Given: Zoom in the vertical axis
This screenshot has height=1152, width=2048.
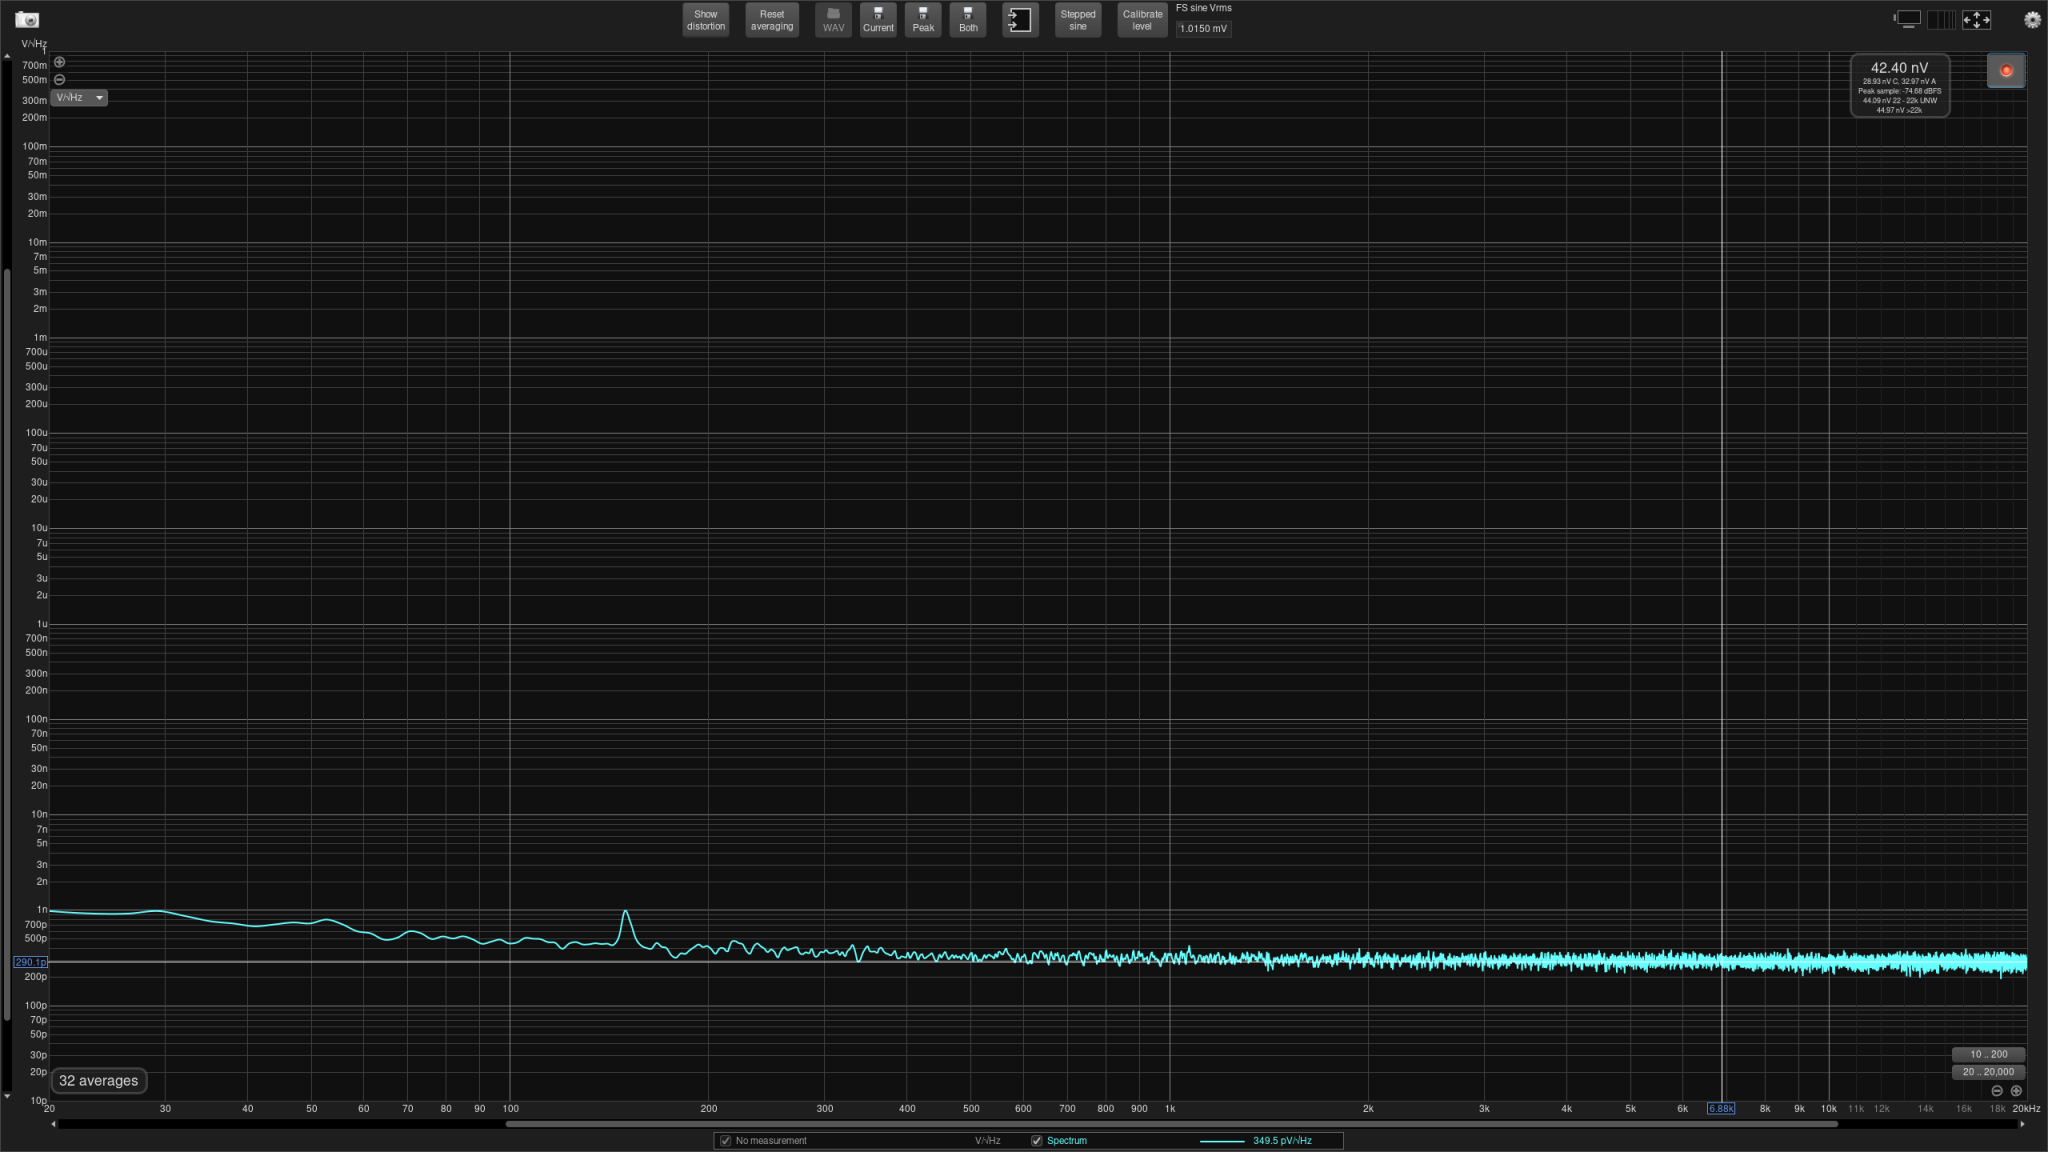Looking at the screenshot, I should (59, 62).
